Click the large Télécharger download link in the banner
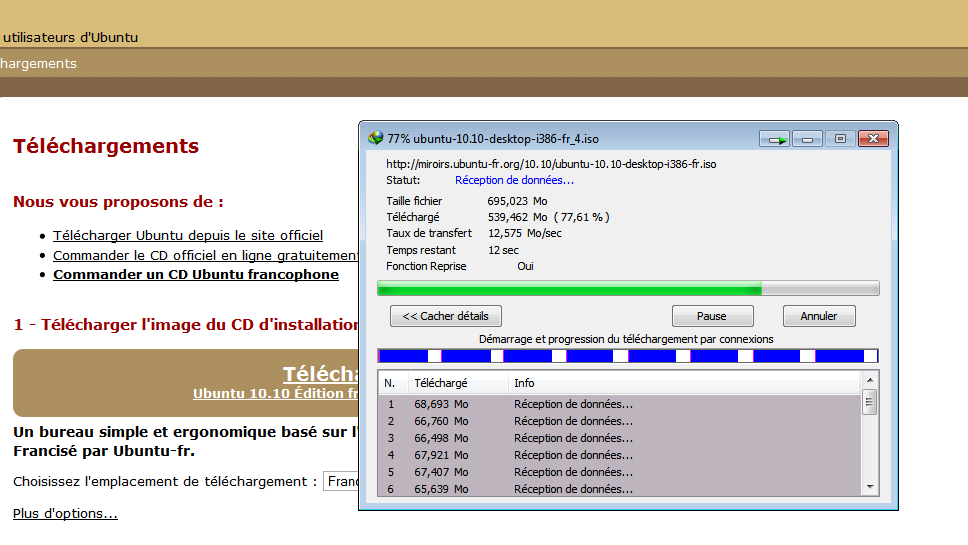This screenshot has width=968, height=545. 320,374
